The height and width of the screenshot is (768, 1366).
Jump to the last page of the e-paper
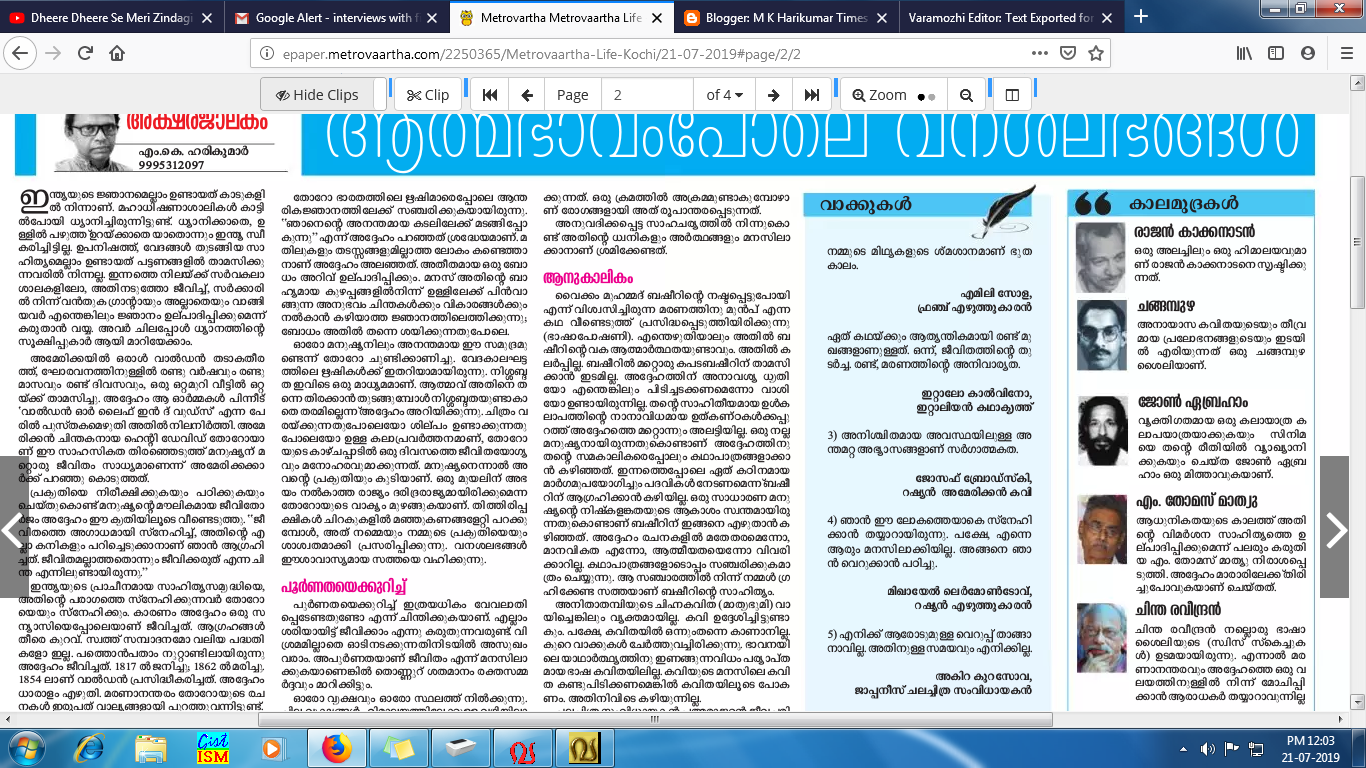click(x=811, y=95)
